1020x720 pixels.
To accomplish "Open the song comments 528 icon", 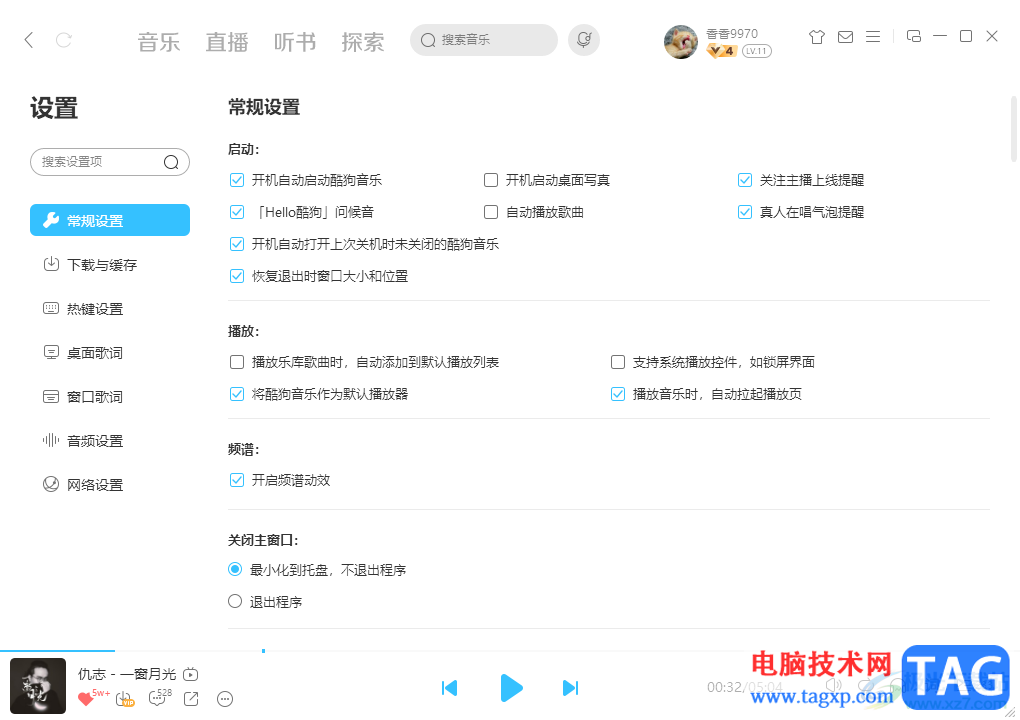I will [157, 699].
